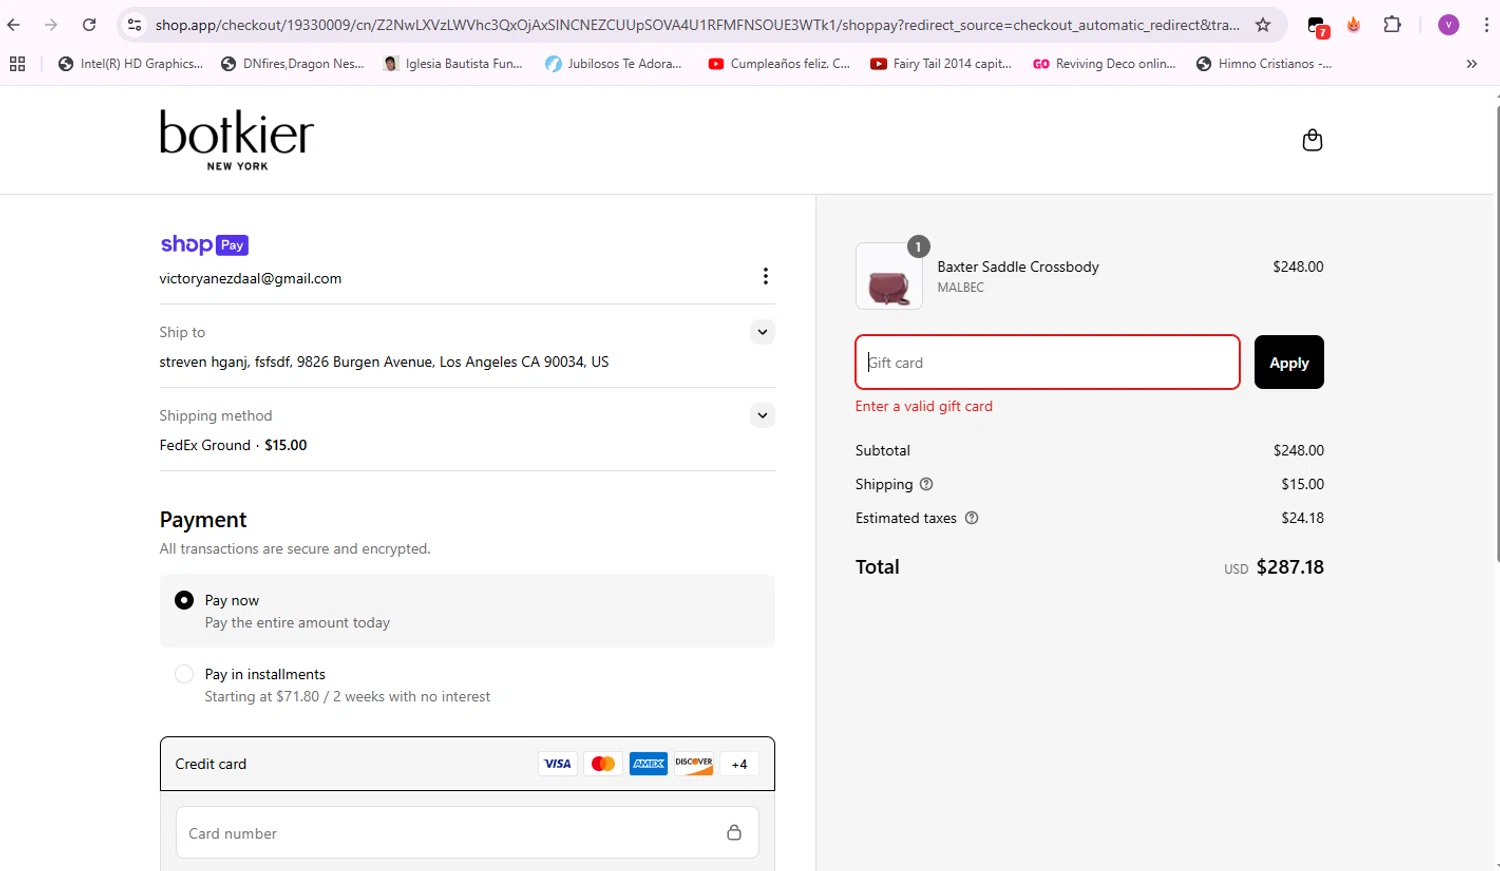Open the Reviving Deco online bookmark
The image size is (1500, 871).
pyautogui.click(x=1104, y=64)
